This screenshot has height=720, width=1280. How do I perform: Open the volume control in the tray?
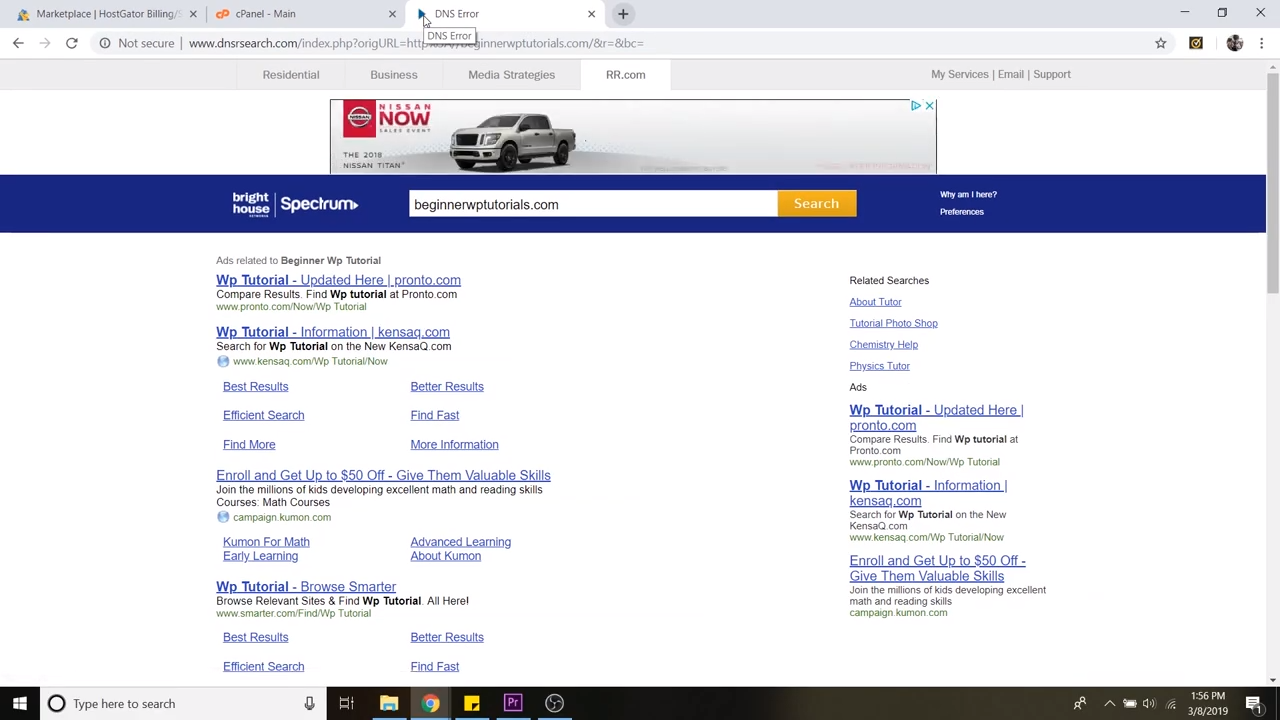1149,704
